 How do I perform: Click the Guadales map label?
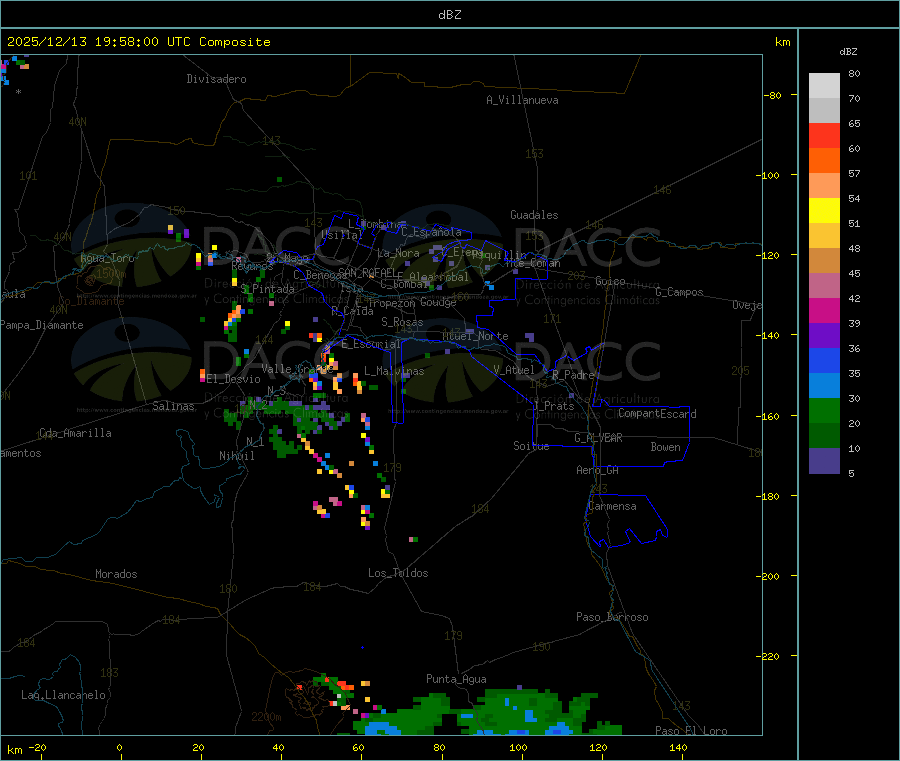point(534,215)
